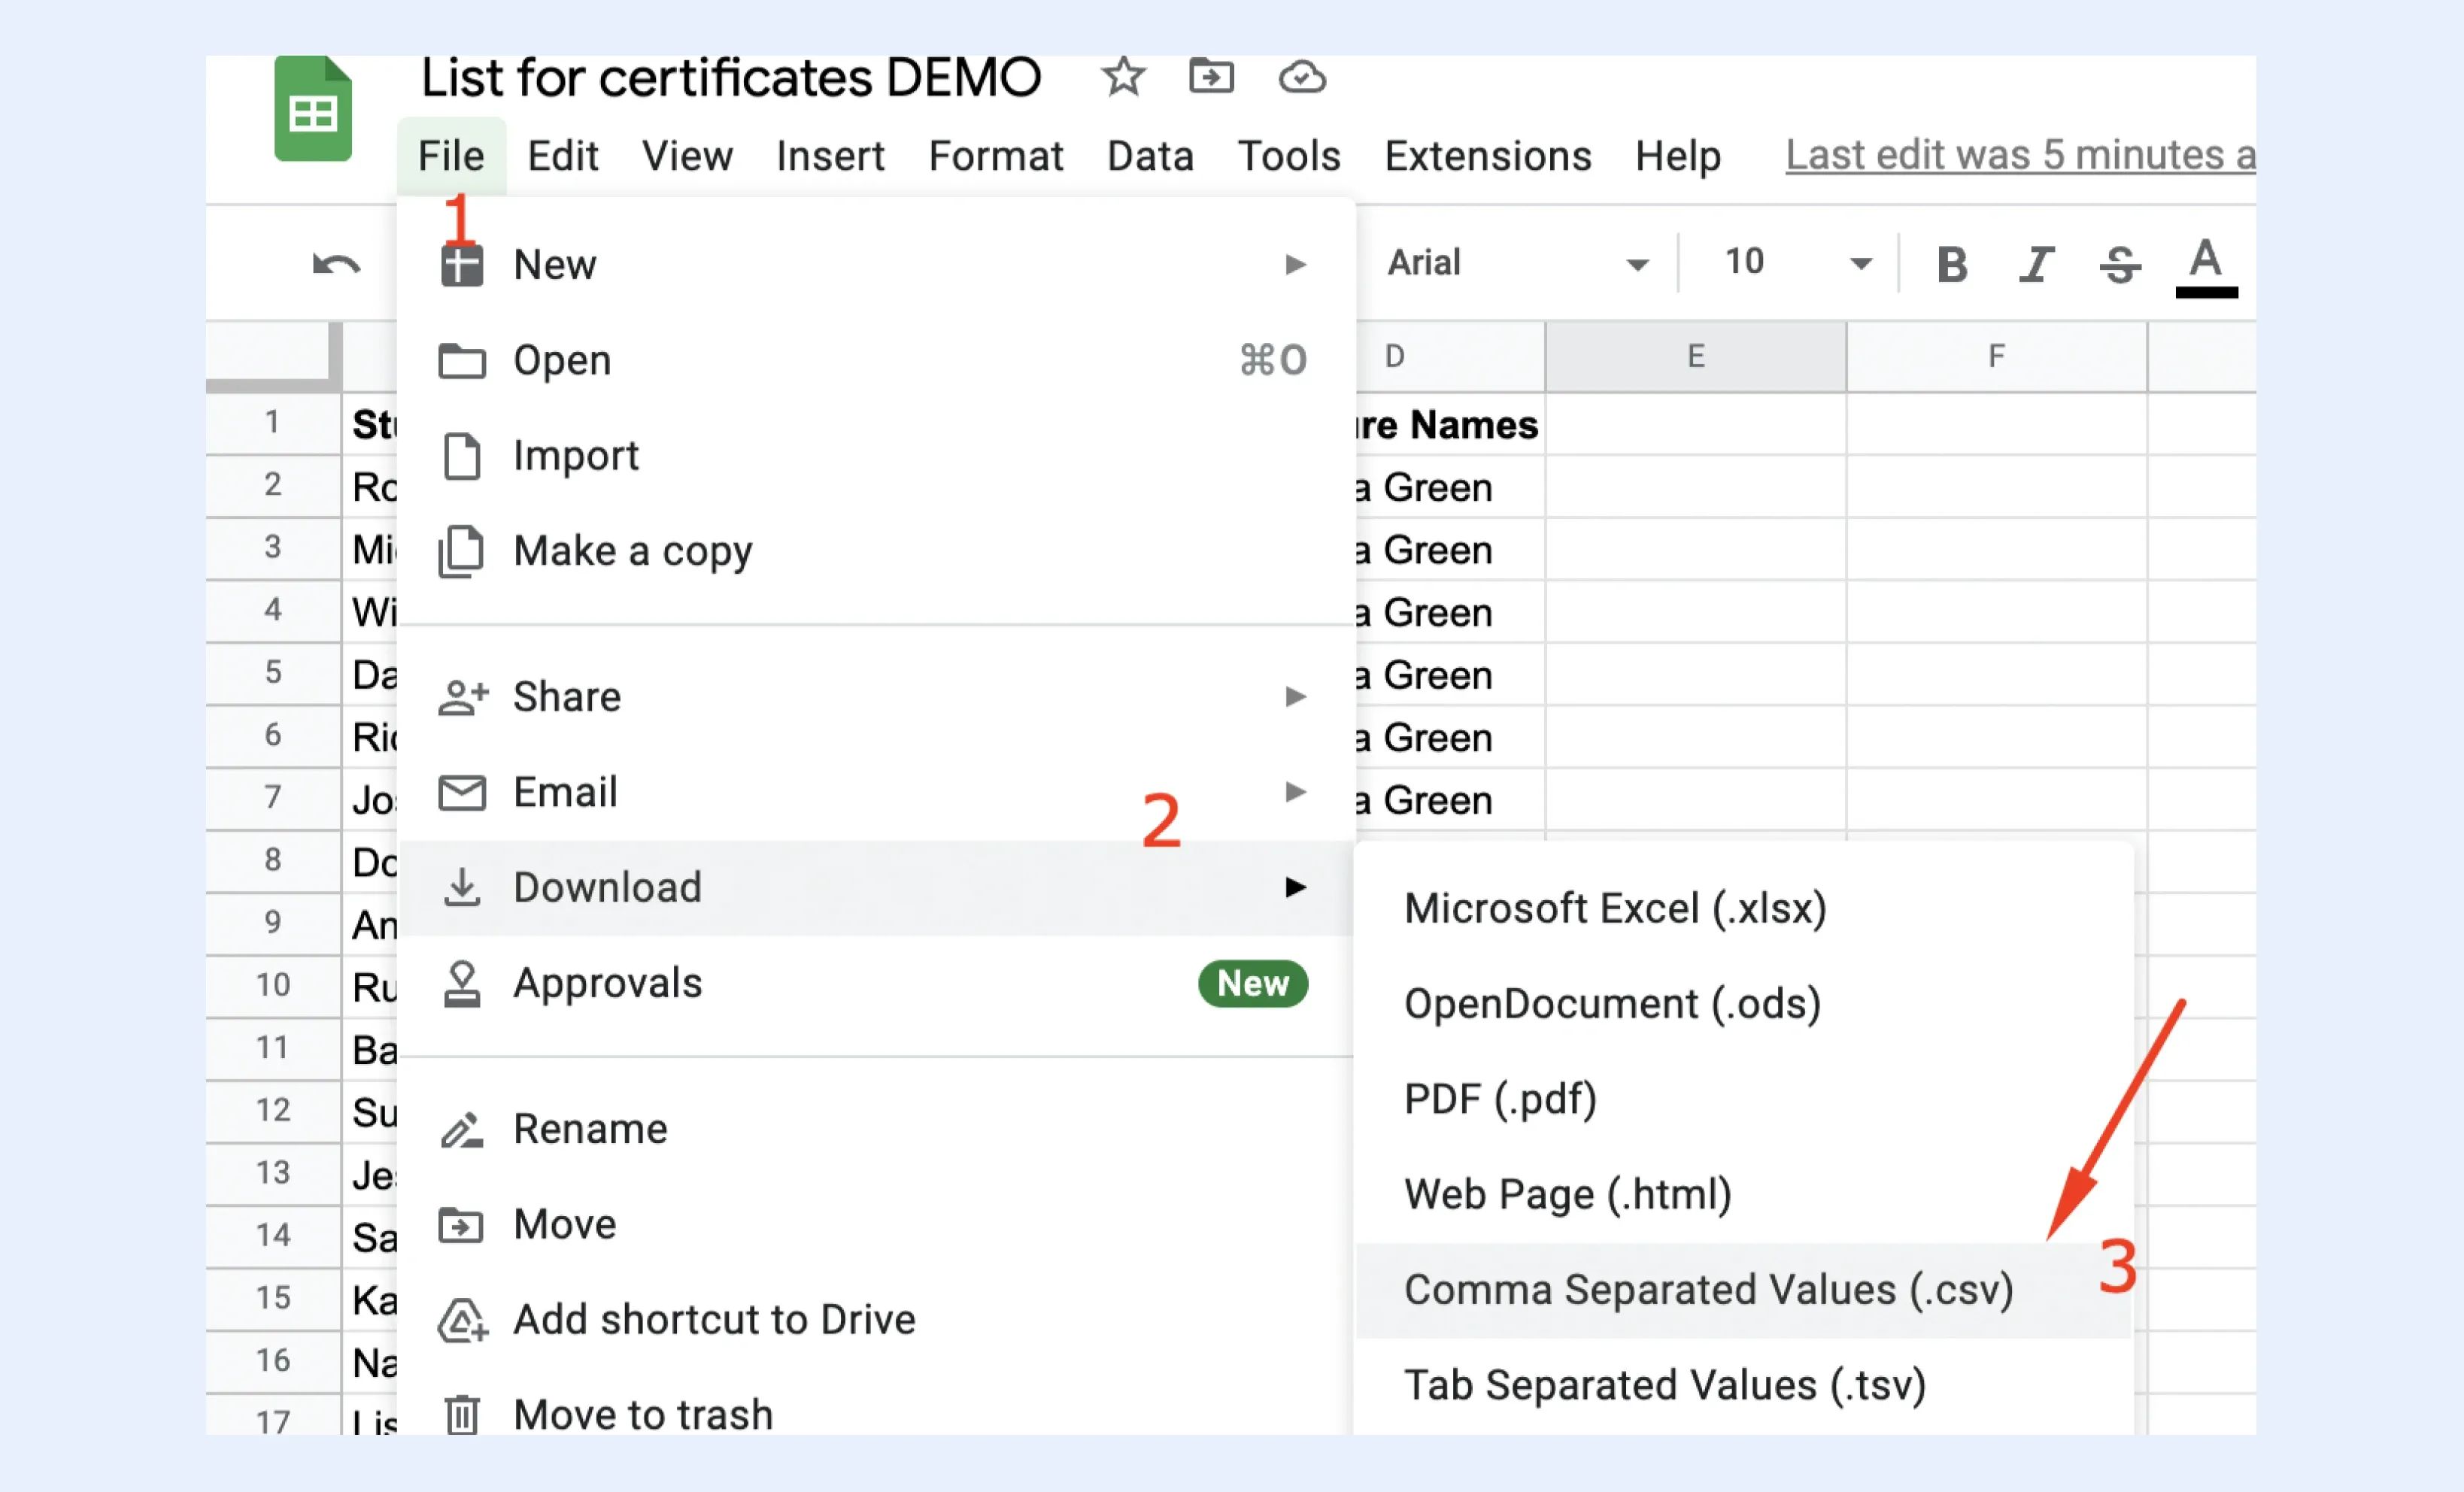Download as Comma Separated Values (.csv)
Screen dimensions: 2464x1492
[x=1744, y=1290]
